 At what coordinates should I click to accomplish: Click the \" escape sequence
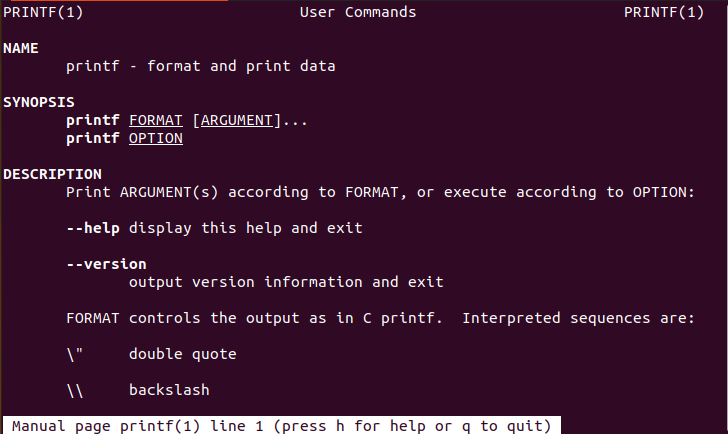(x=74, y=354)
